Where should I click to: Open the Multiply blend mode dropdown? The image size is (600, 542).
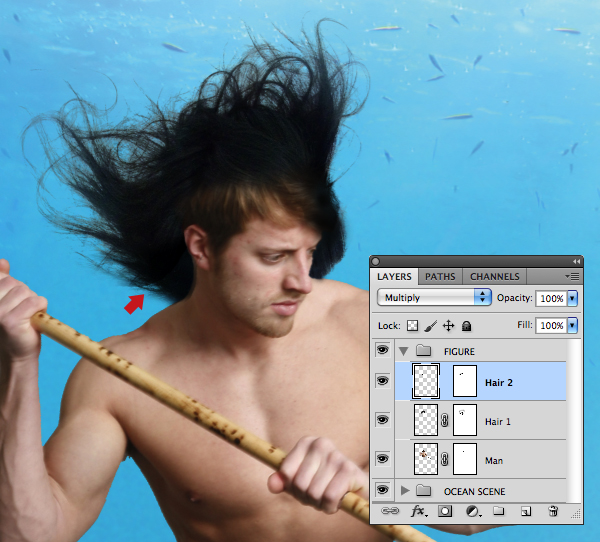434,297
